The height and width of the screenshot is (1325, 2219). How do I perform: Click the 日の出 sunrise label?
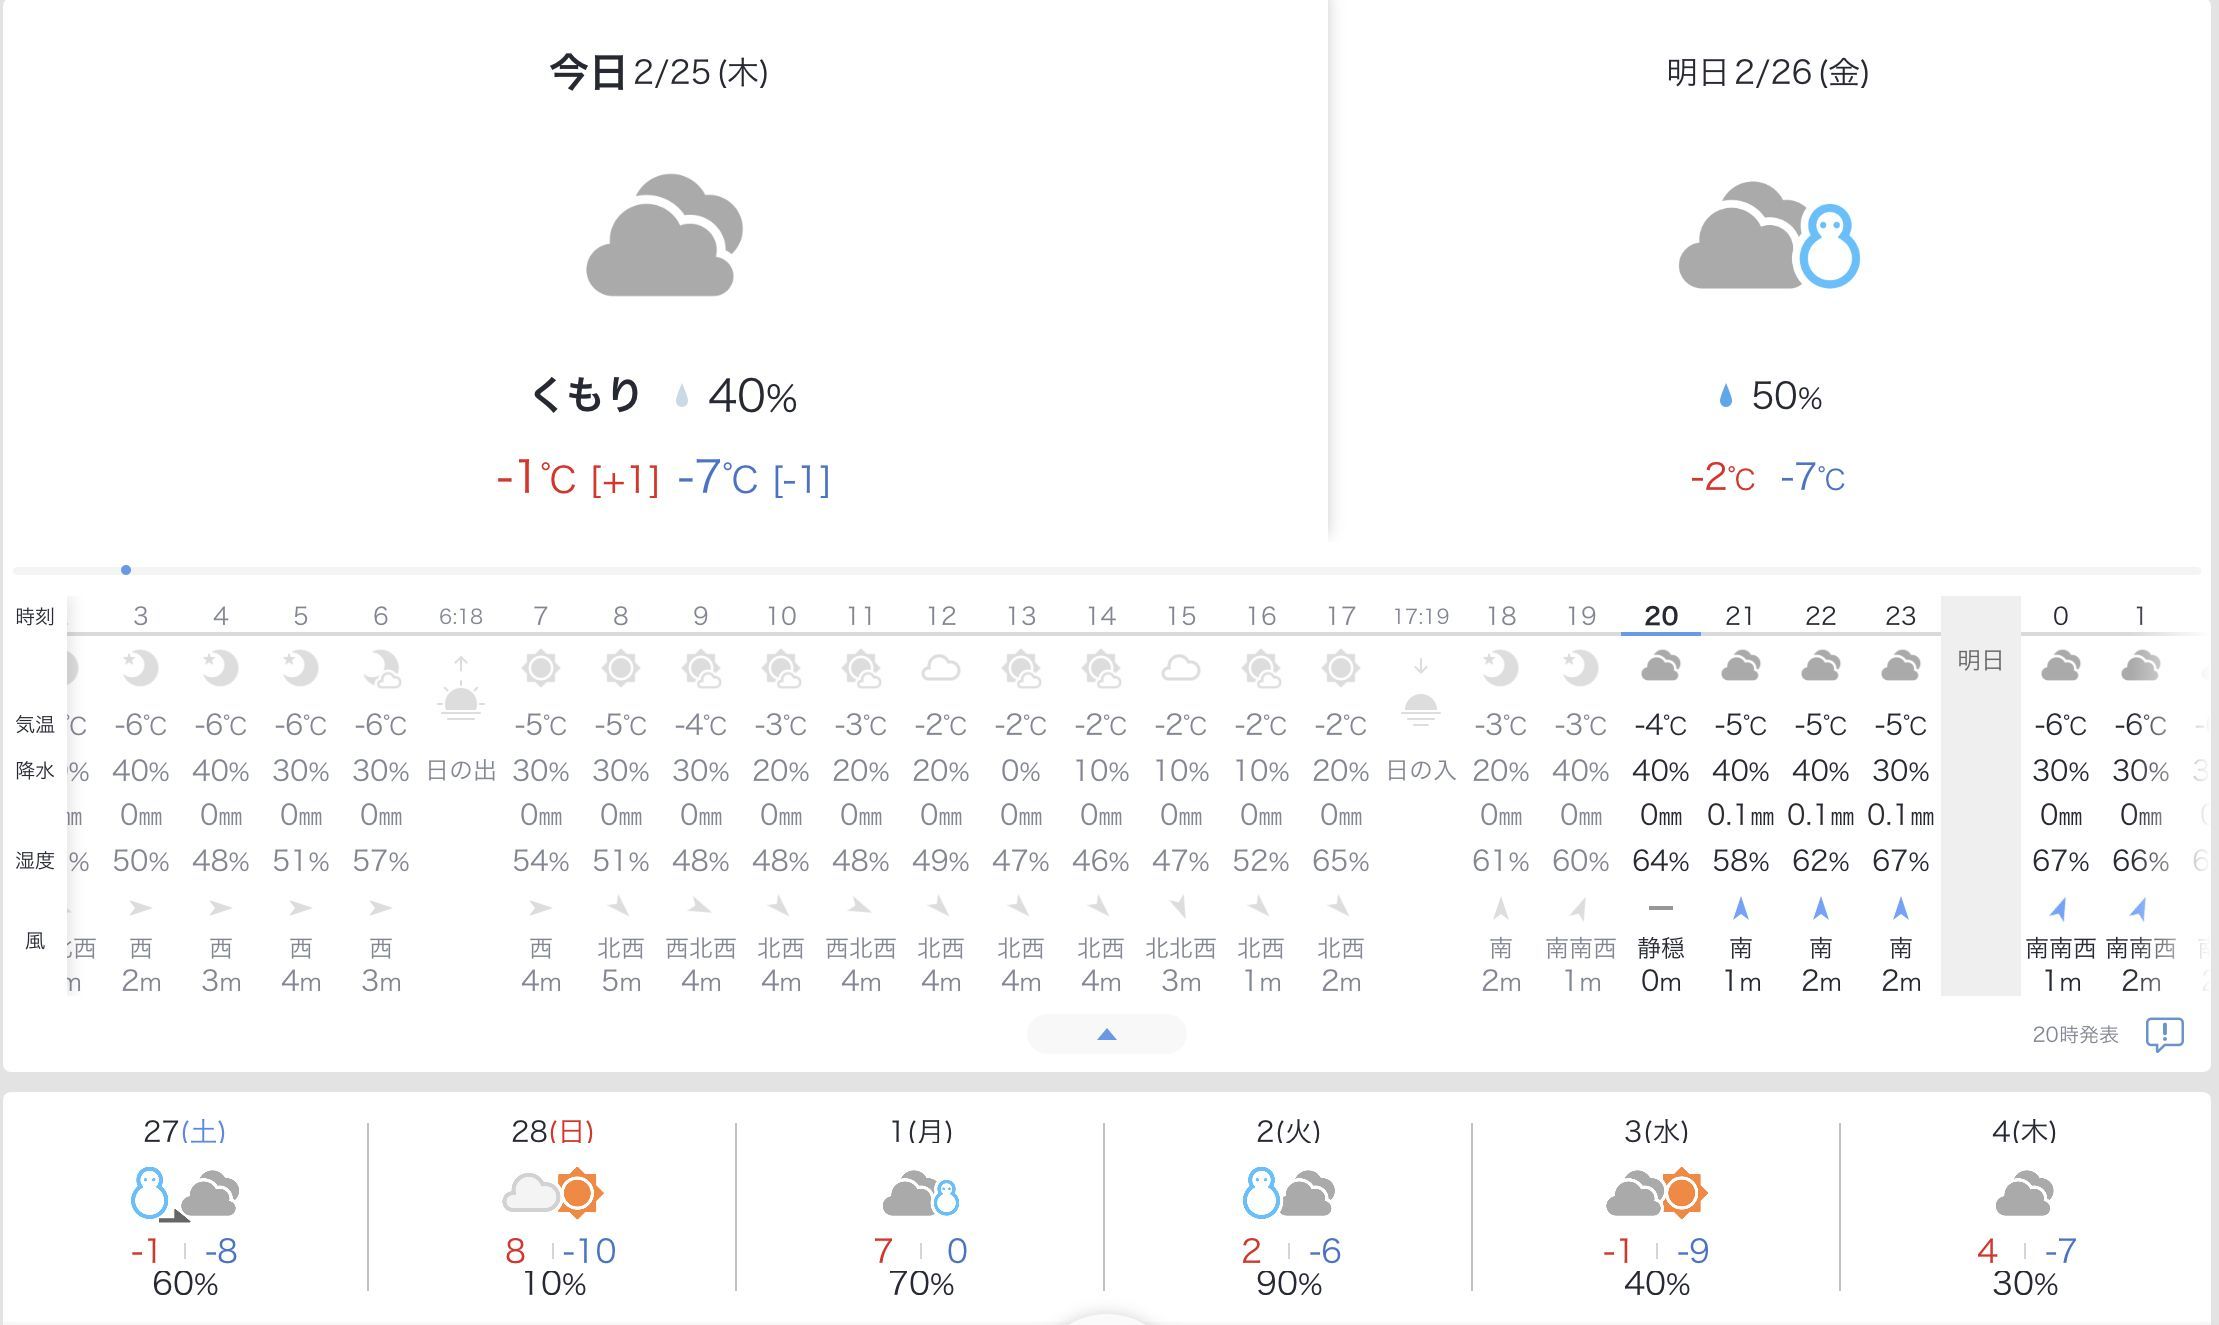pos(461,771)
